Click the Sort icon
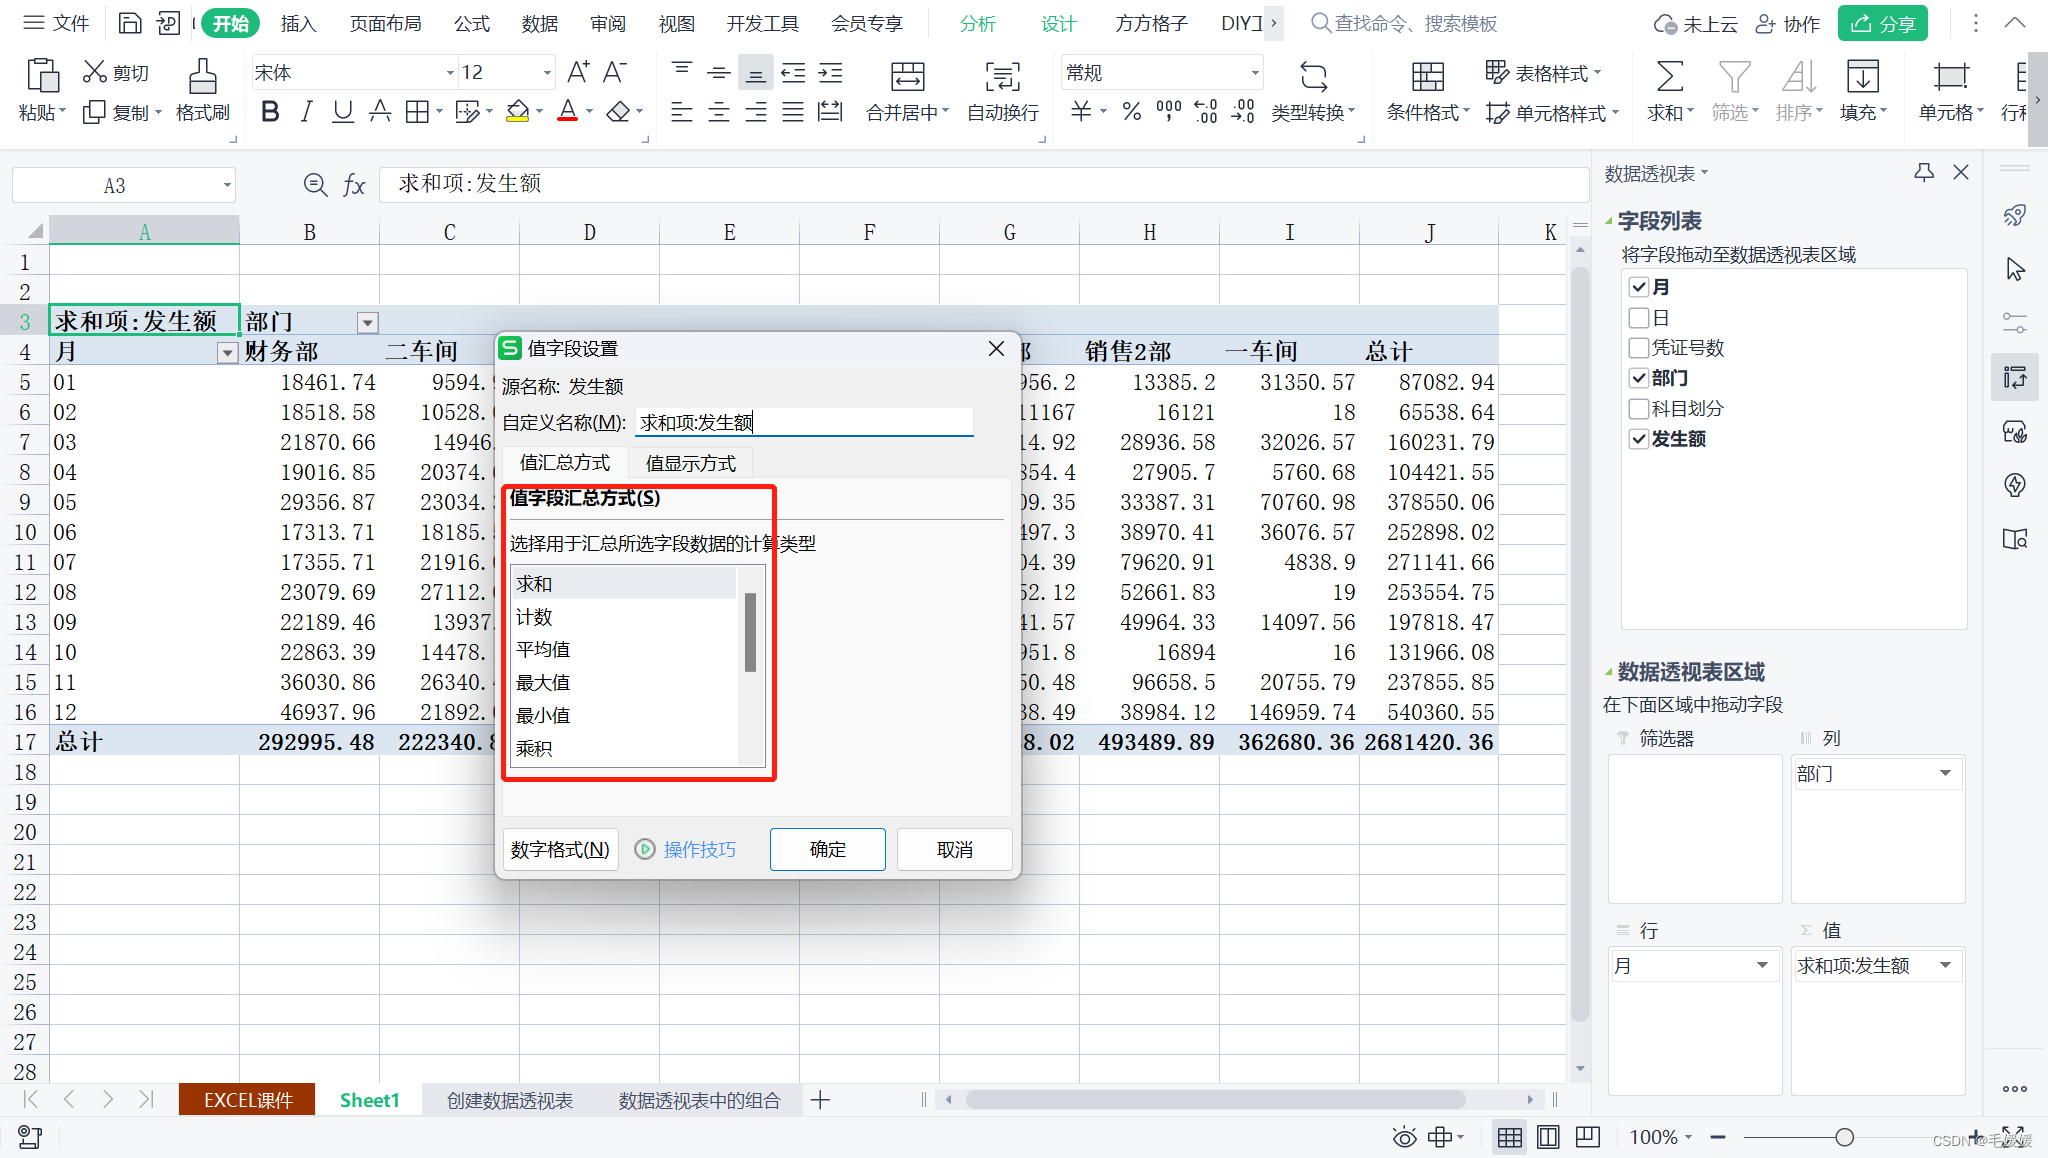The image size is (2048, 1158). coord(1799,76)
